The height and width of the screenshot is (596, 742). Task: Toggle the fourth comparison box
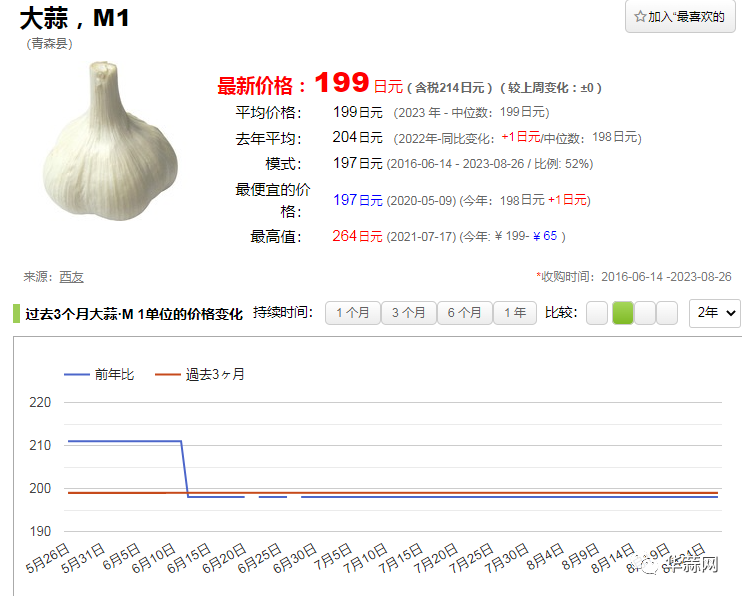pos(666,313)
